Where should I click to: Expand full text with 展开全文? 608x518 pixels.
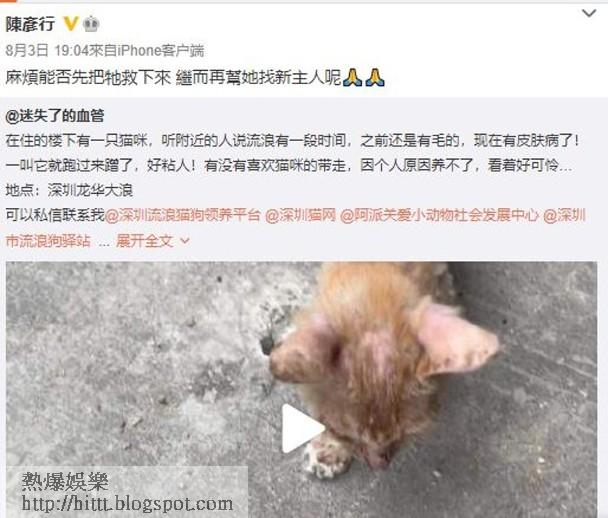pos(144,241)
